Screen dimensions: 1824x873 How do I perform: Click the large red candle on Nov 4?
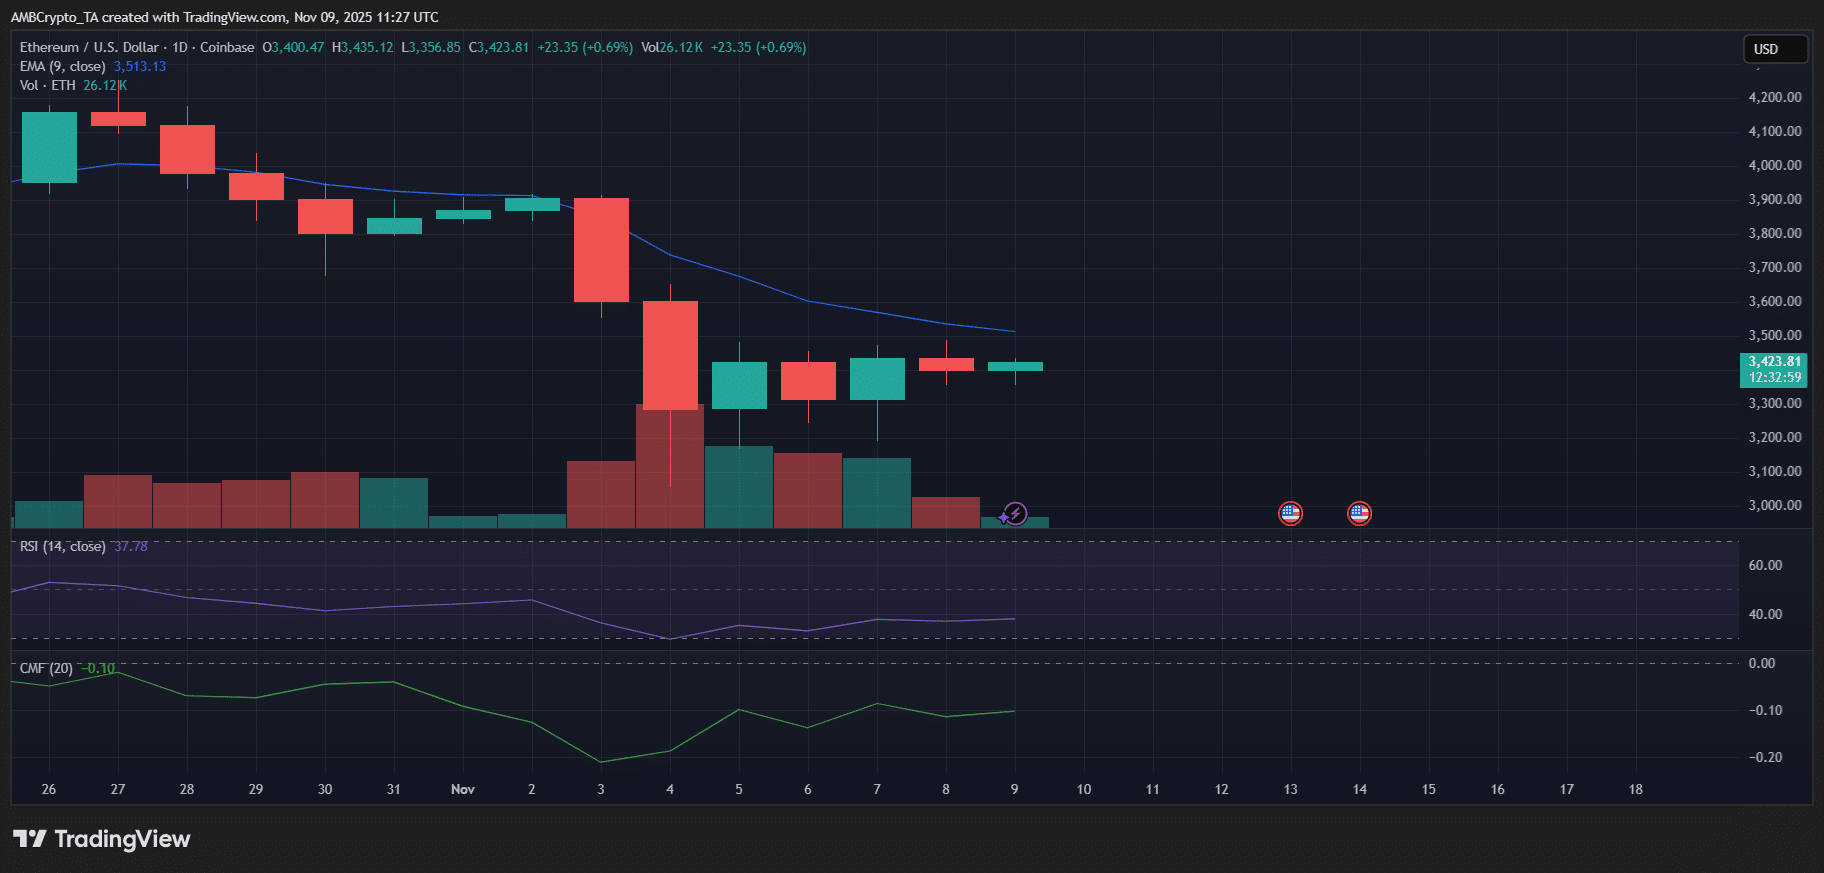coord(670,355)
